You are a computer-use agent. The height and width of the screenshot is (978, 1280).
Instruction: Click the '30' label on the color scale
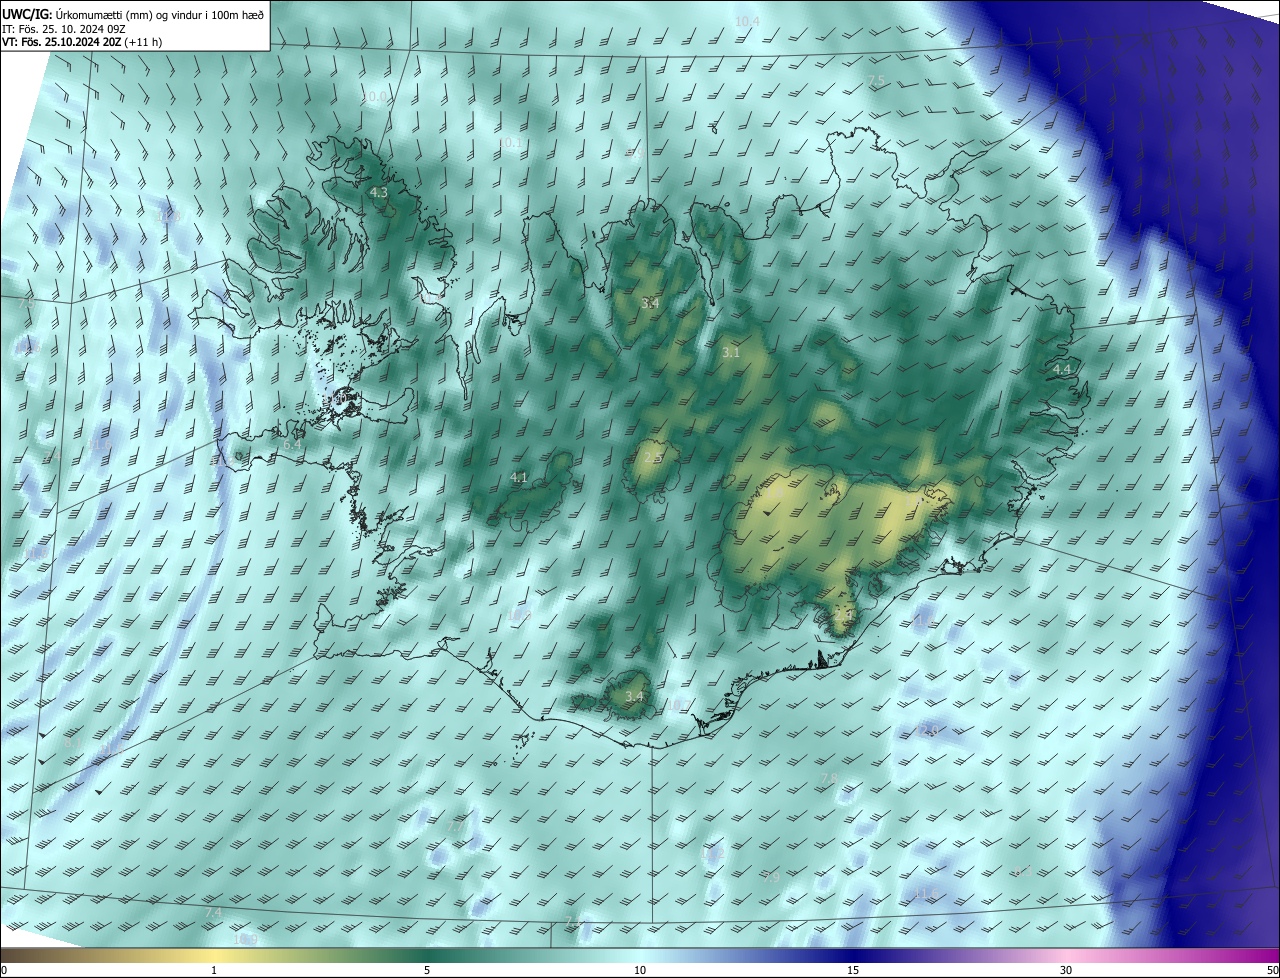(x=1066, y=970)
